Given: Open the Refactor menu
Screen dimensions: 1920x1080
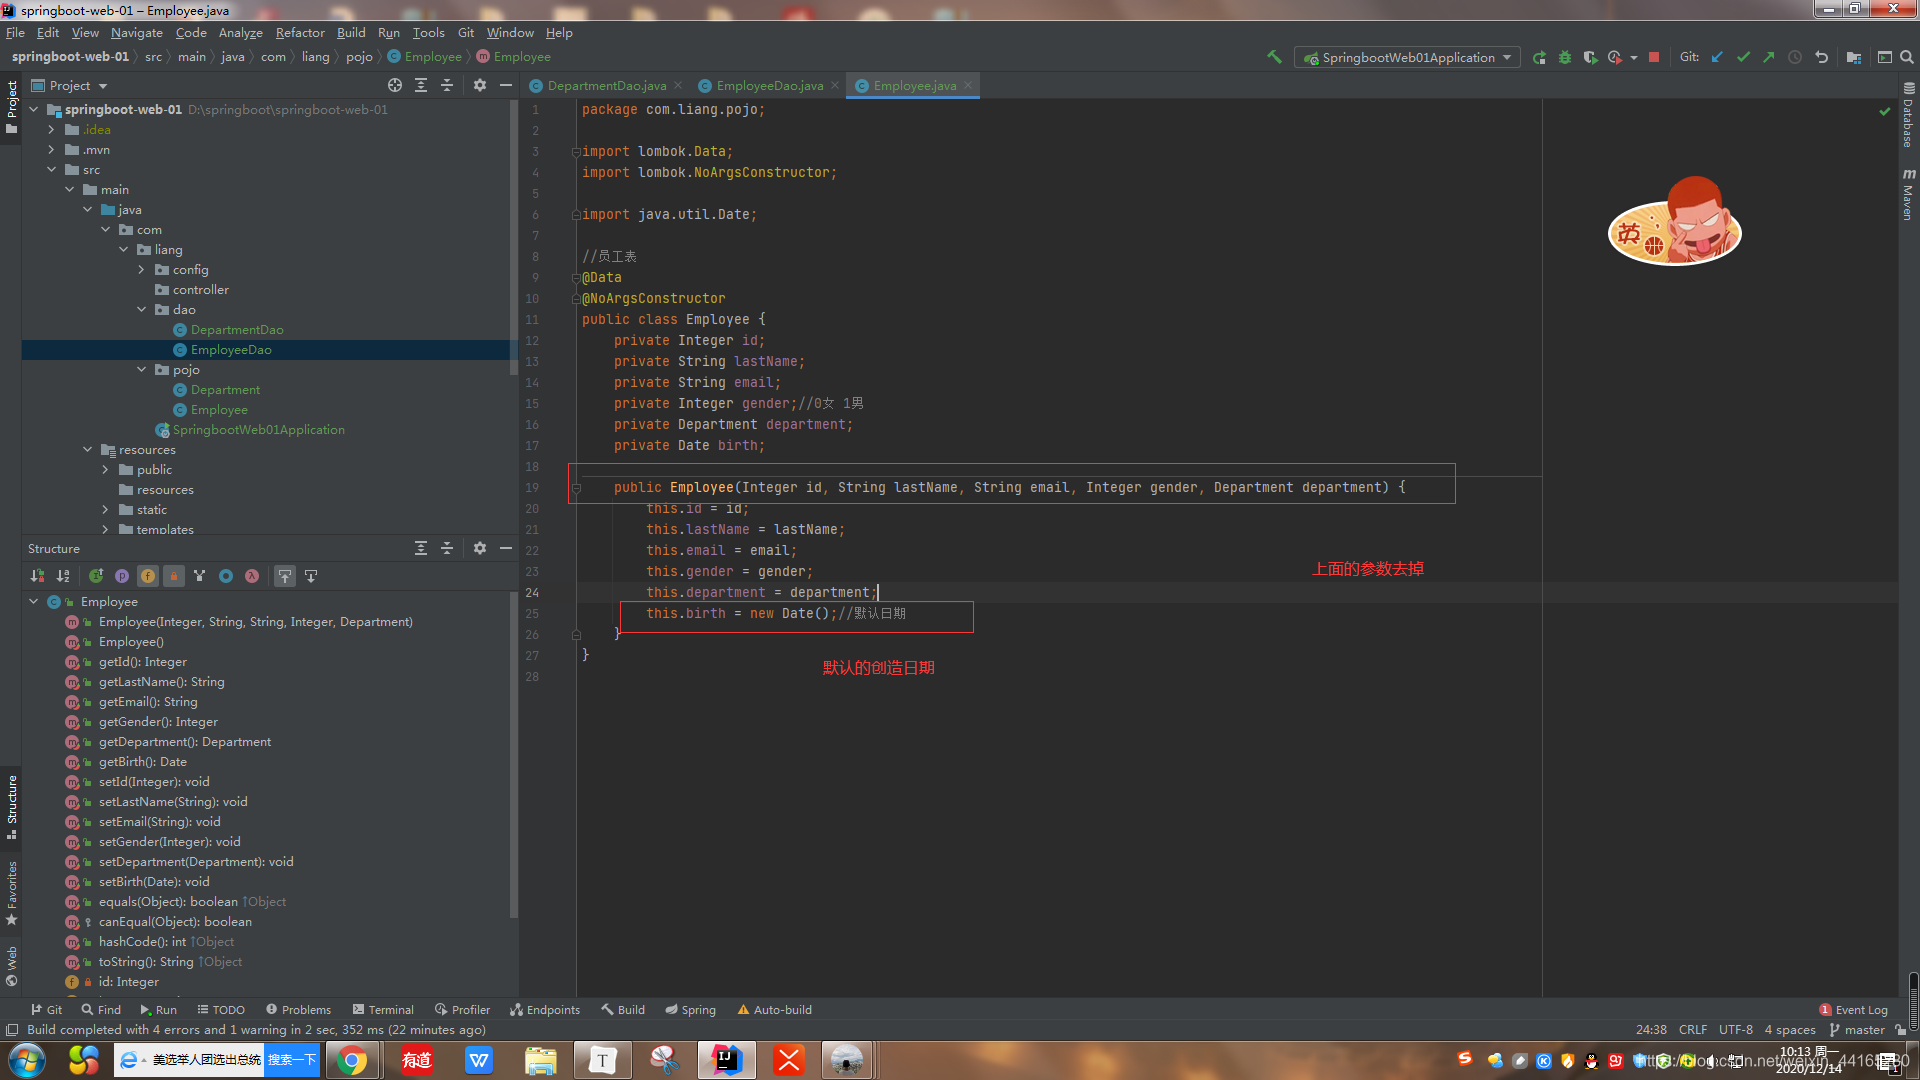Looking at the screenshot, I should pyautogui.click(x=300, y=33).
